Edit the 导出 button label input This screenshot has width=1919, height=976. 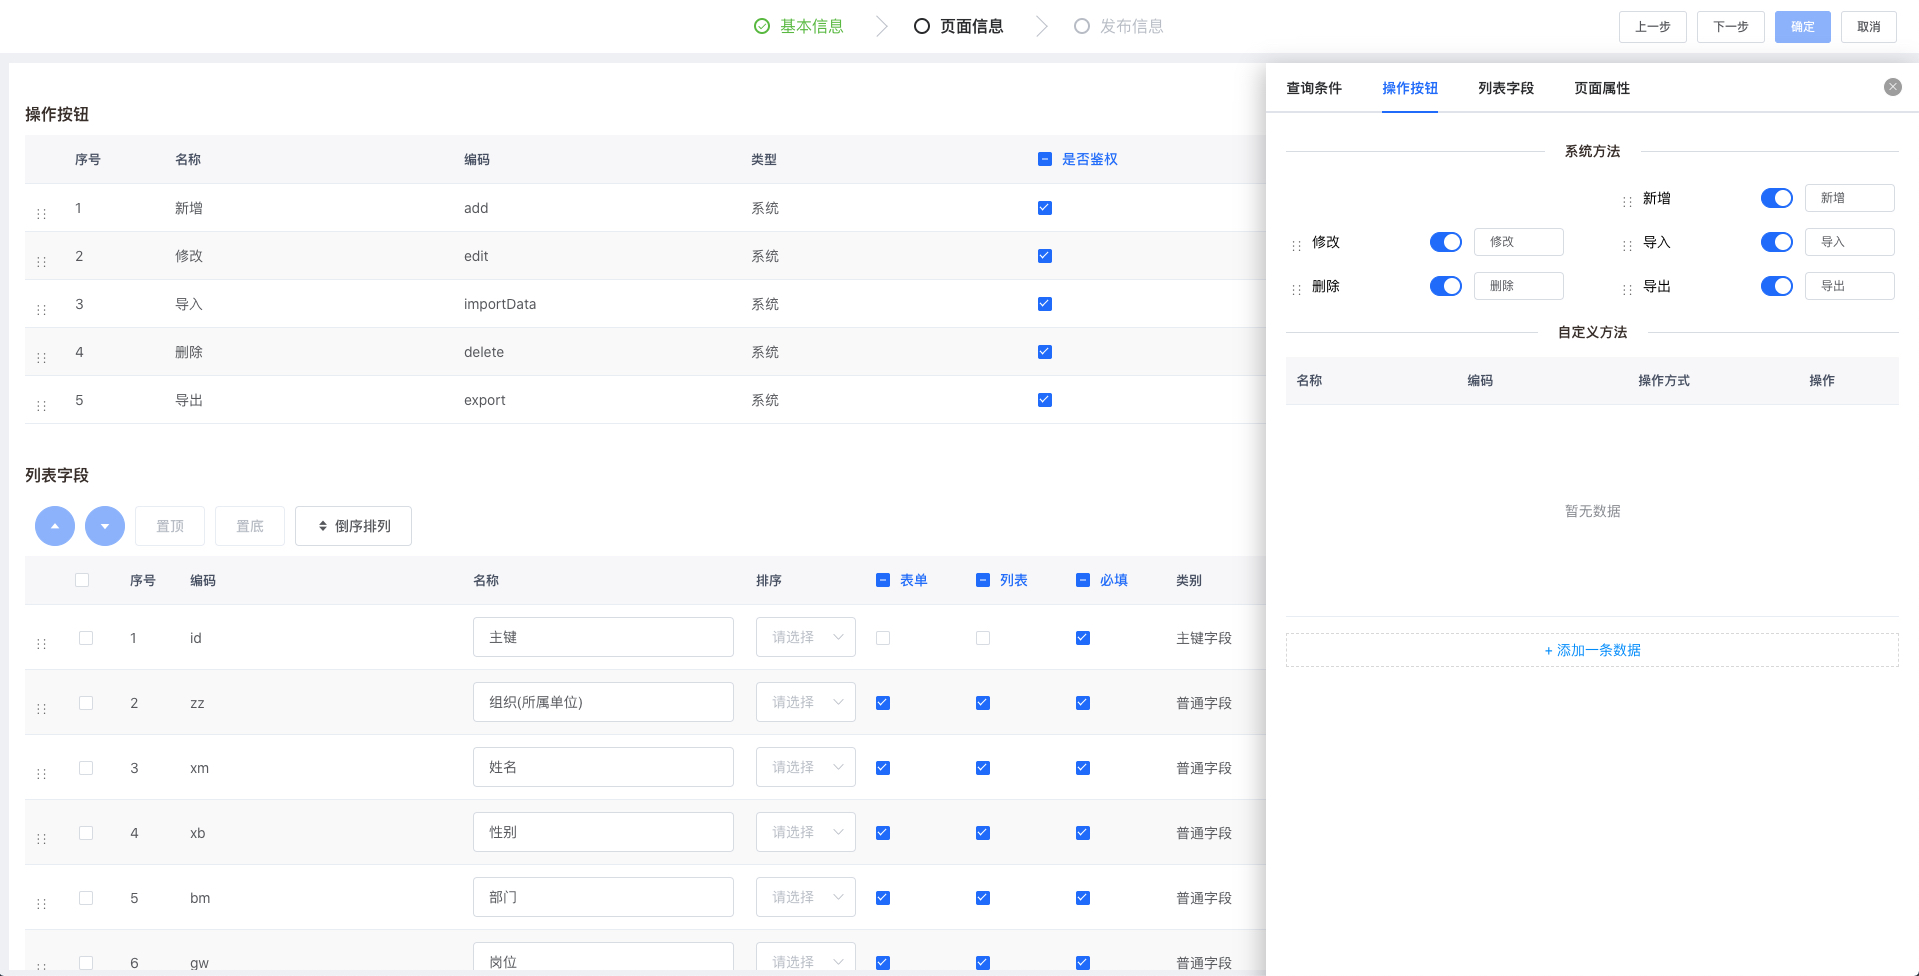tap(1850, 286)
